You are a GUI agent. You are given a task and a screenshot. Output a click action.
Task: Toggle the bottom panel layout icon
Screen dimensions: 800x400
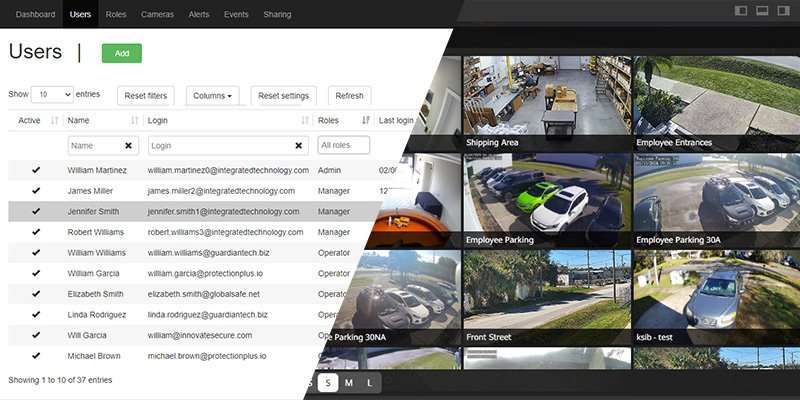tap(762, 11)
